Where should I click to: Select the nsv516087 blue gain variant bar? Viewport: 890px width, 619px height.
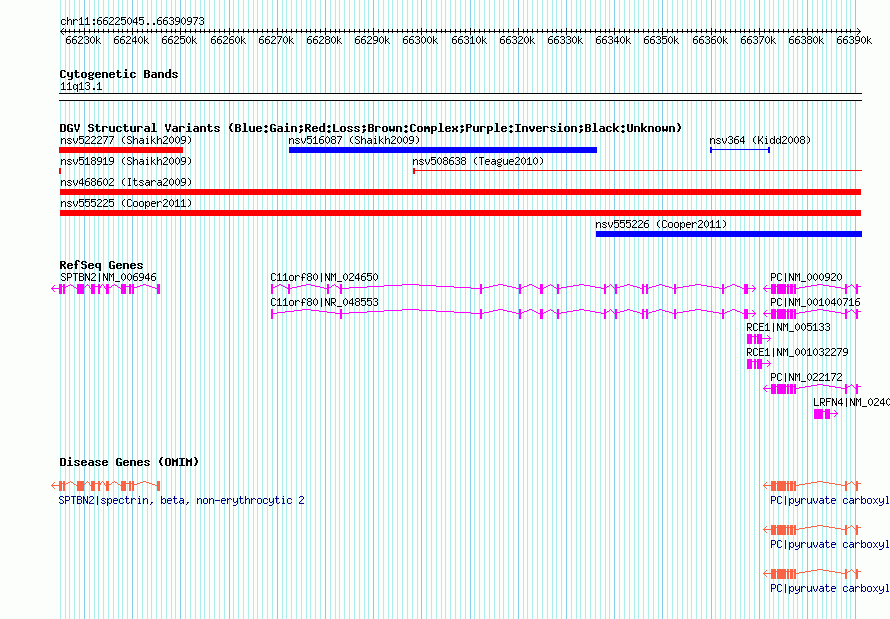pos(443,150)
